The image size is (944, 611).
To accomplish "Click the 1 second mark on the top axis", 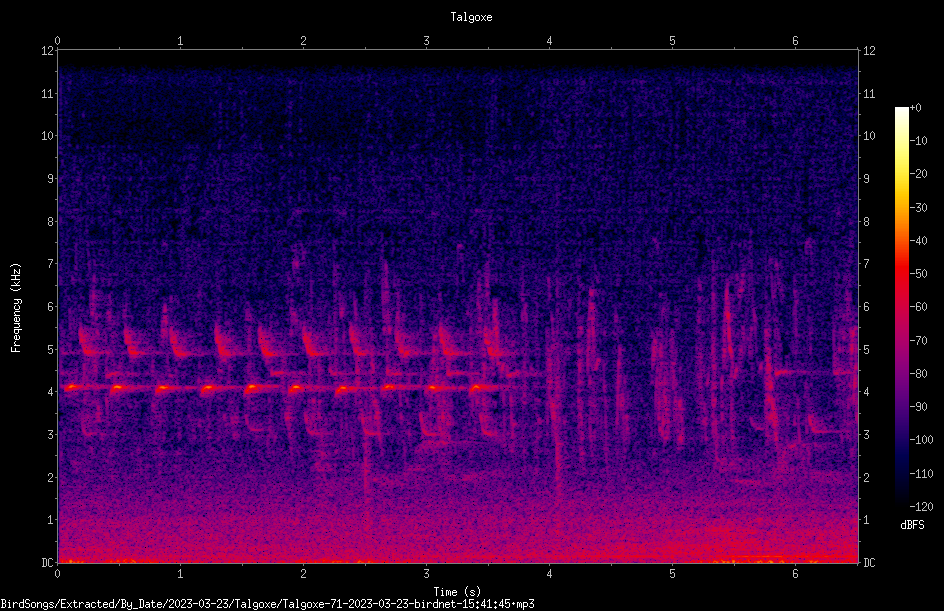I will [x=180, y=41].
